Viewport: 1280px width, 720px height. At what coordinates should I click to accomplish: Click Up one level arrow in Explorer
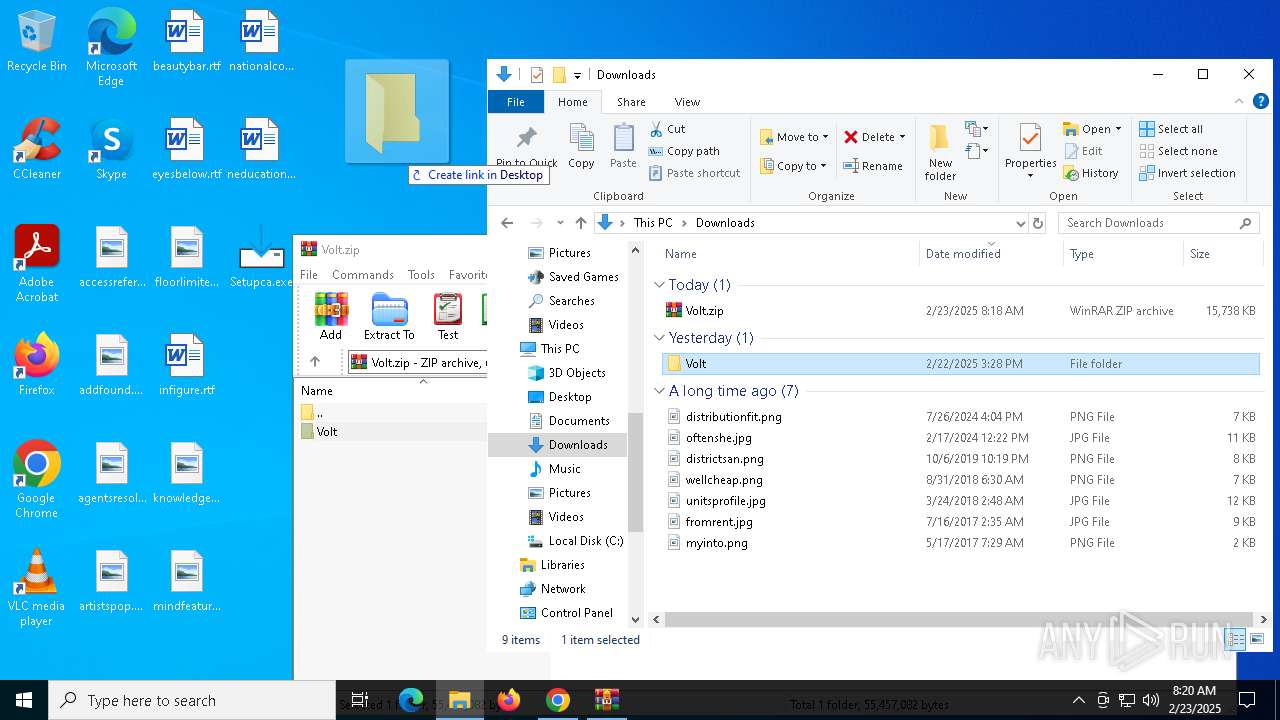click(x=581, y=223)
